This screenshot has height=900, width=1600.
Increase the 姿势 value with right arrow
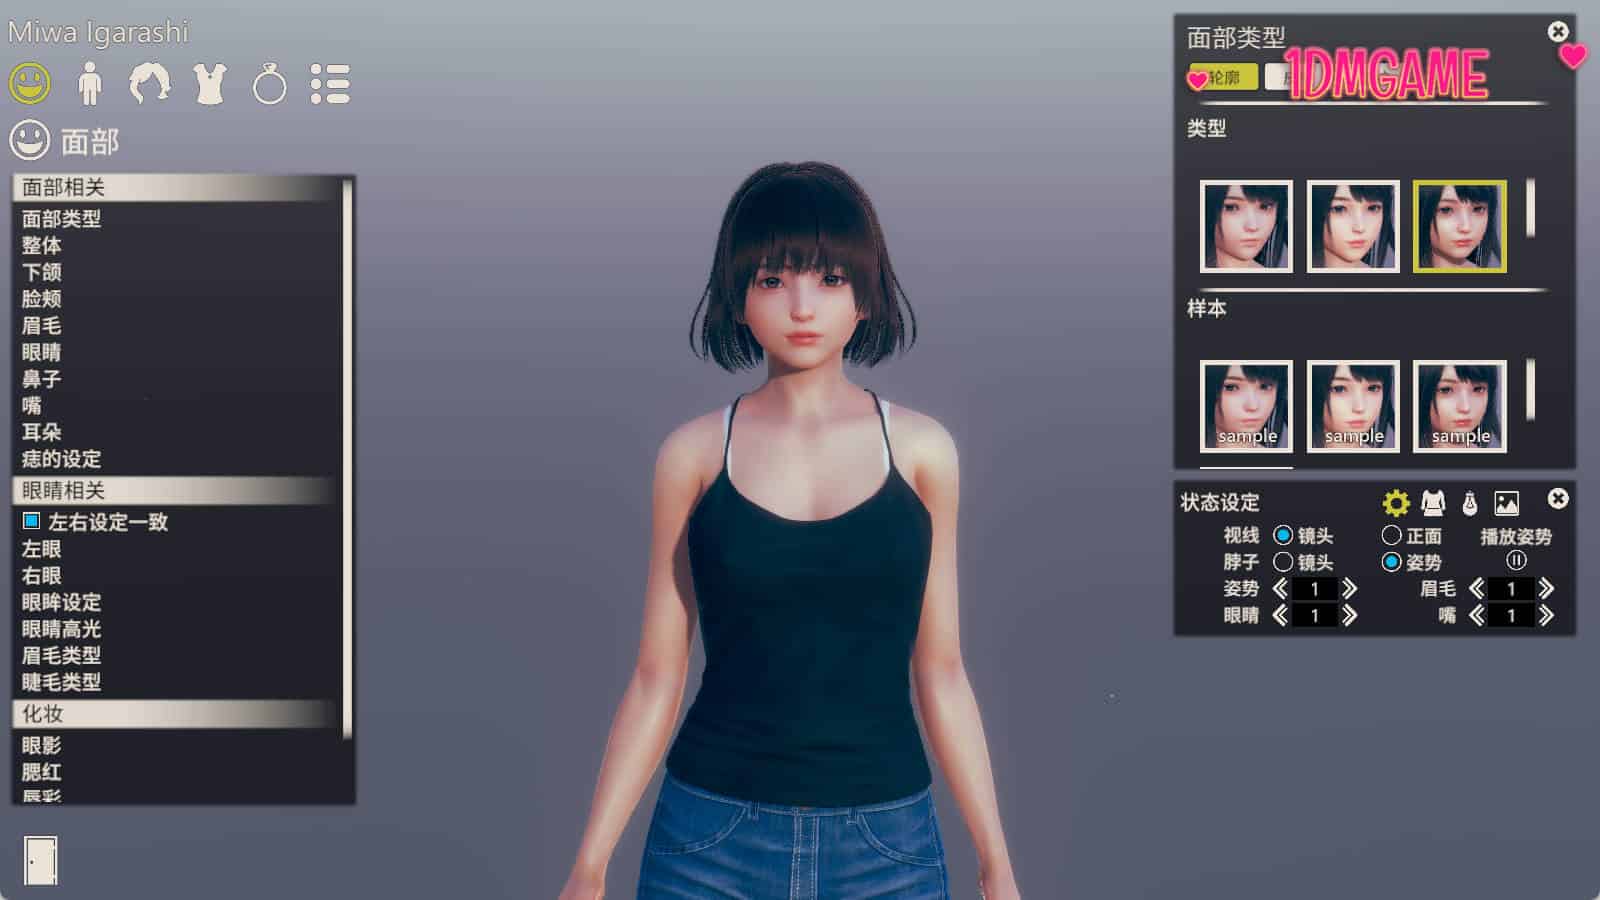(1349, 589)
